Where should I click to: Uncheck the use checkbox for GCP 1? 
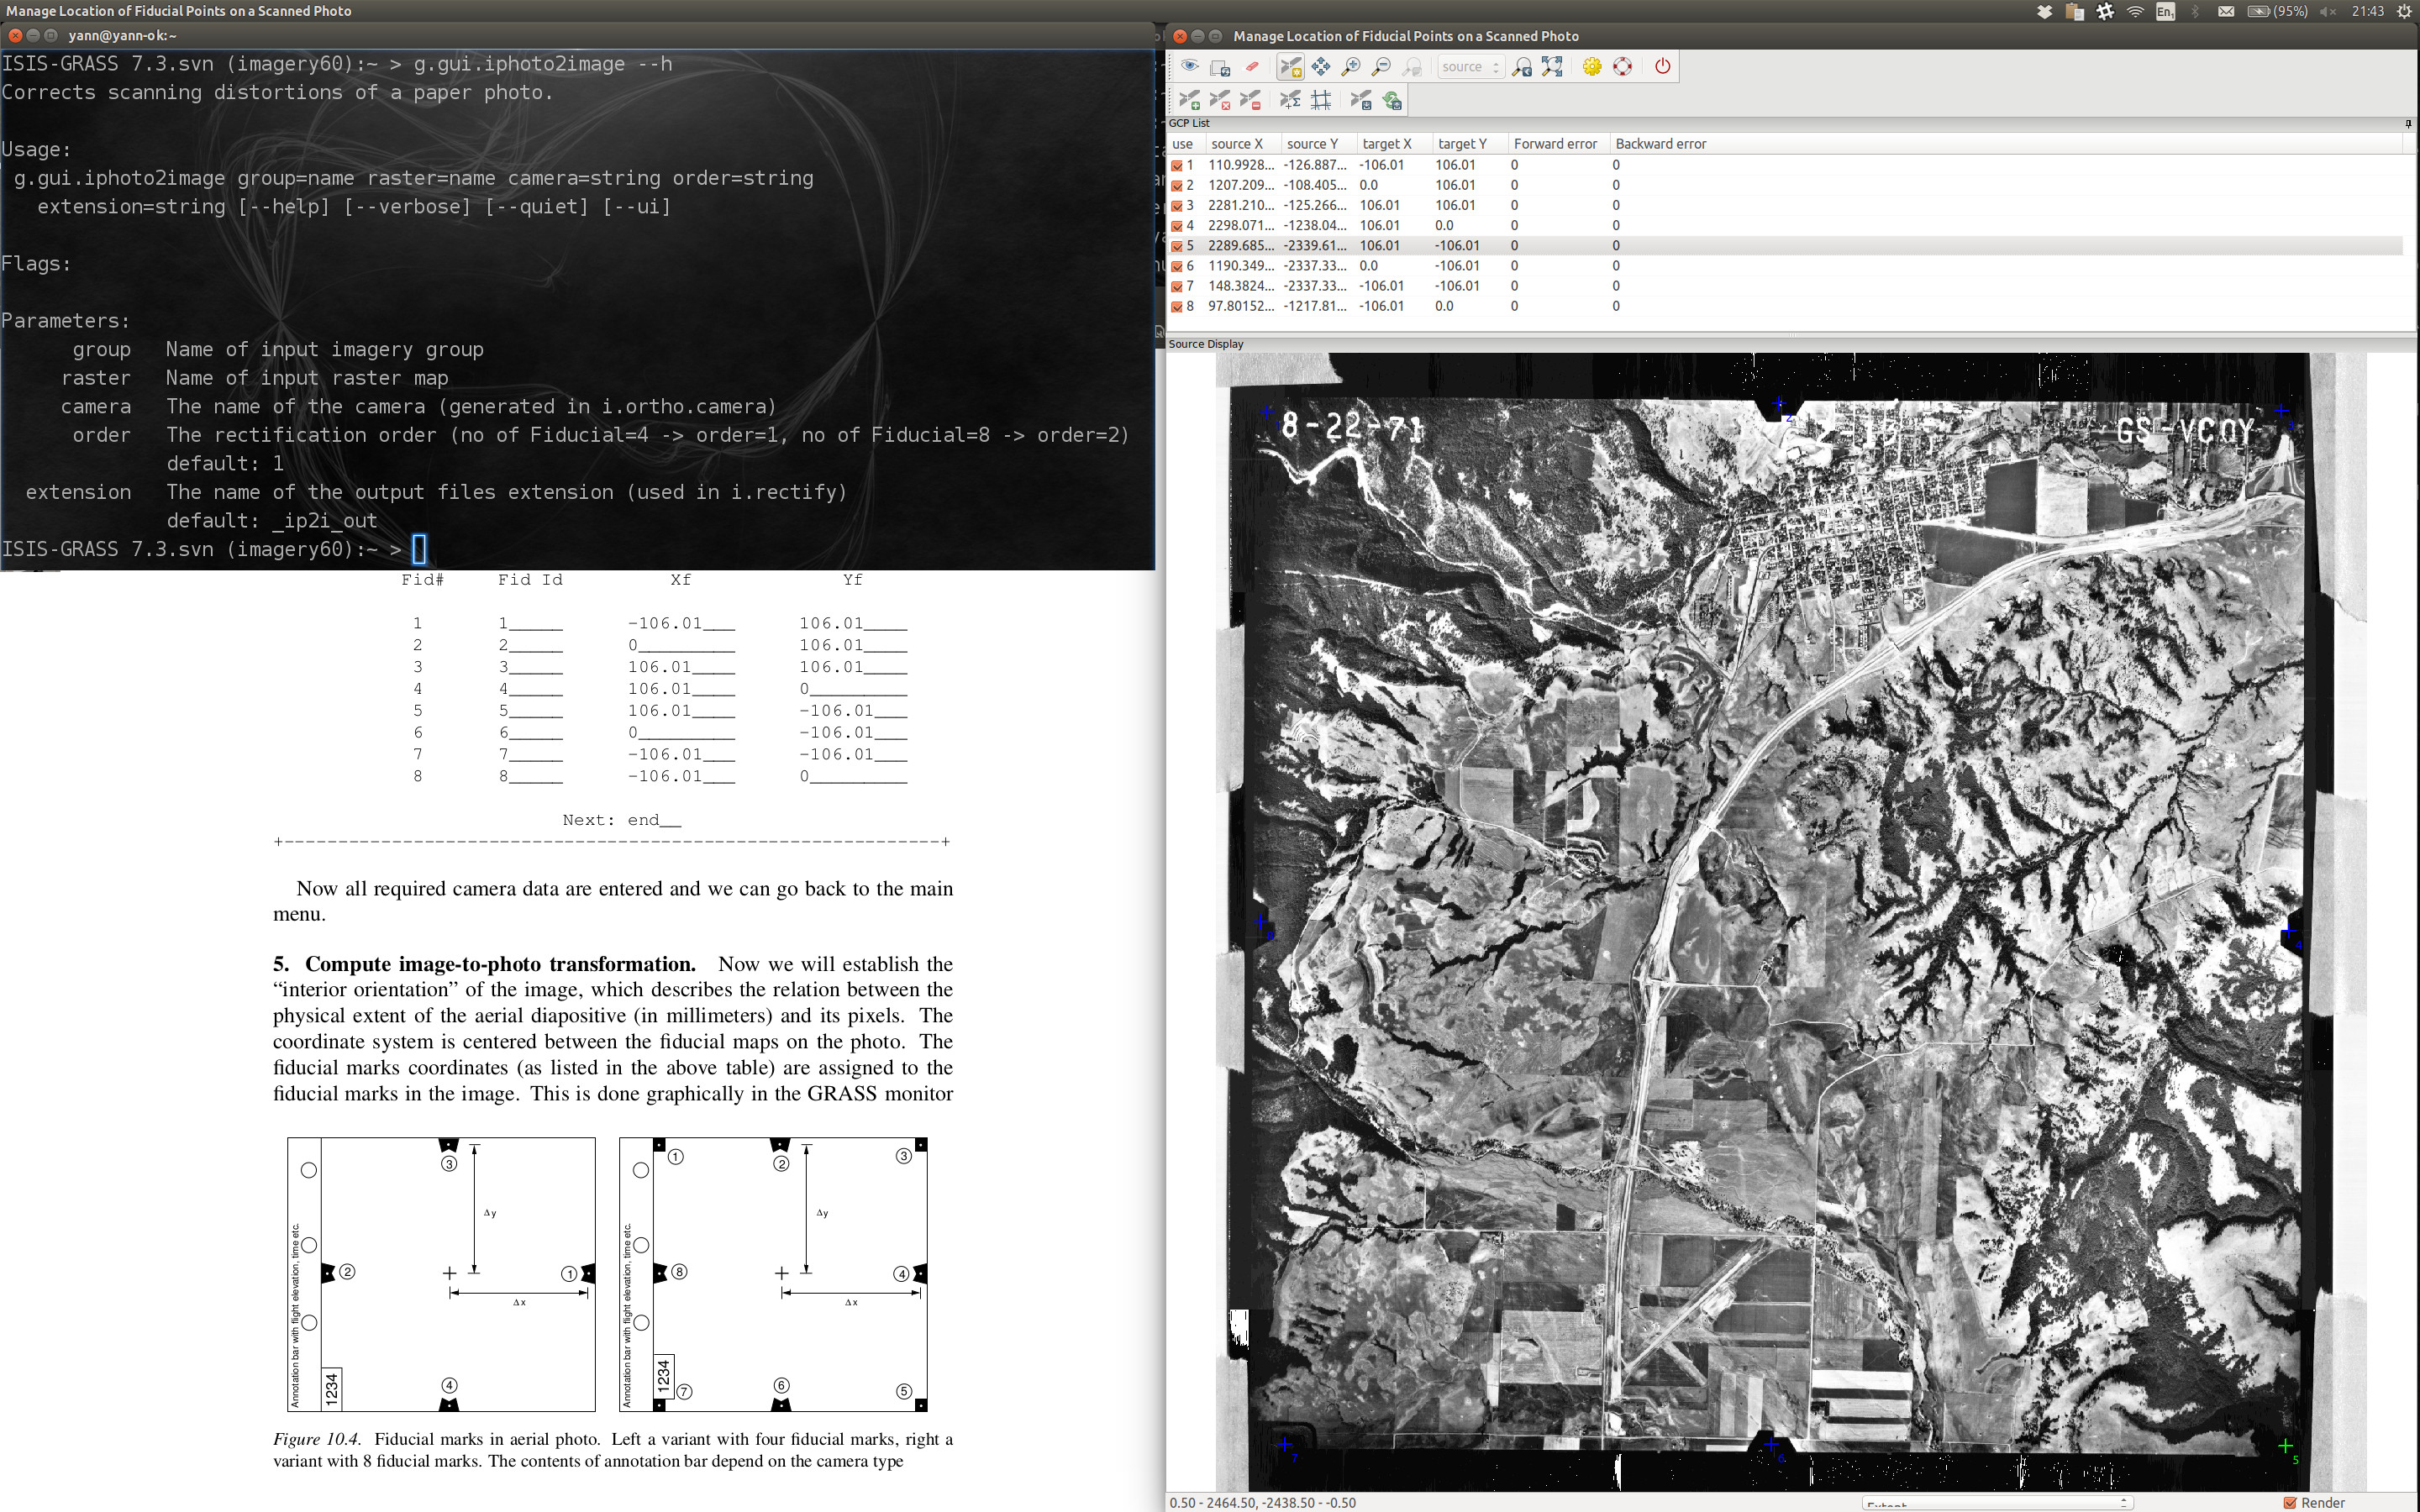pyautogui.click(x=1178, y=166)
